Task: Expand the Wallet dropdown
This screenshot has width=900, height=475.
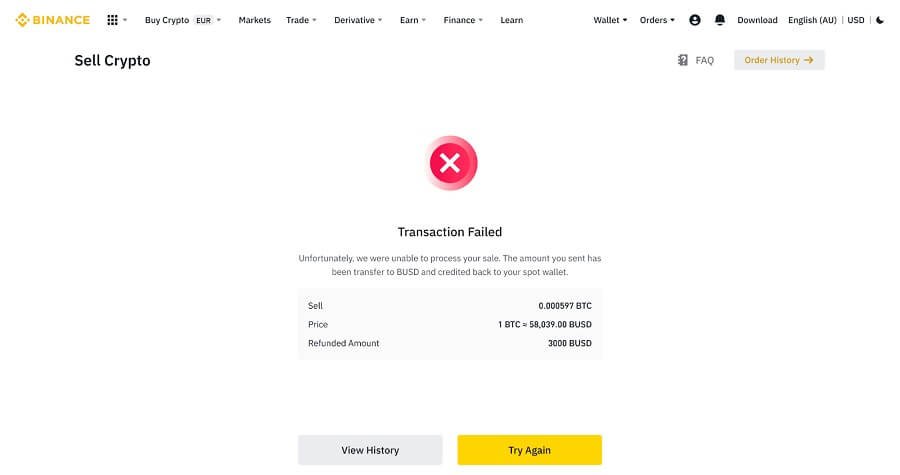Action: pos(610,20)
